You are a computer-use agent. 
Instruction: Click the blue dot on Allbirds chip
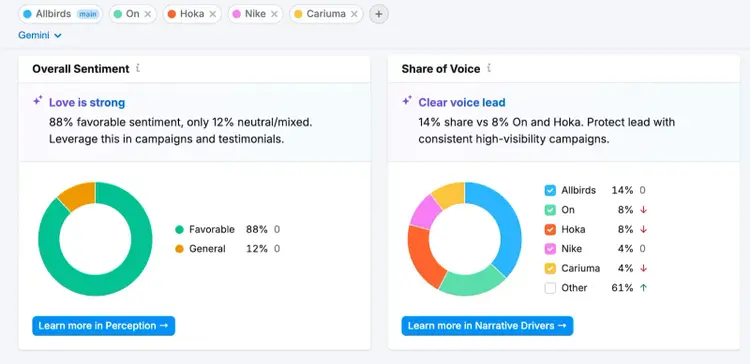point(27,14)
